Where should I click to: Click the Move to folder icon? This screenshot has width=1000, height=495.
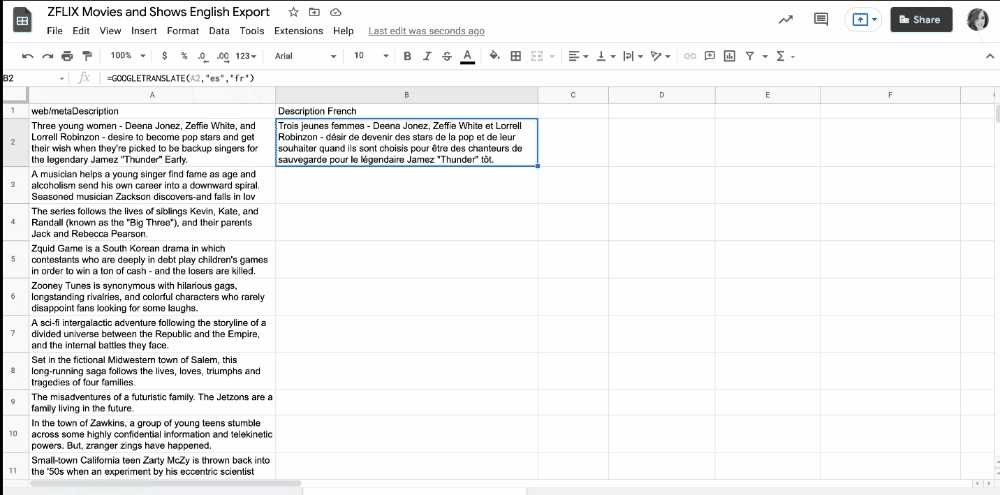pos(314,12)
